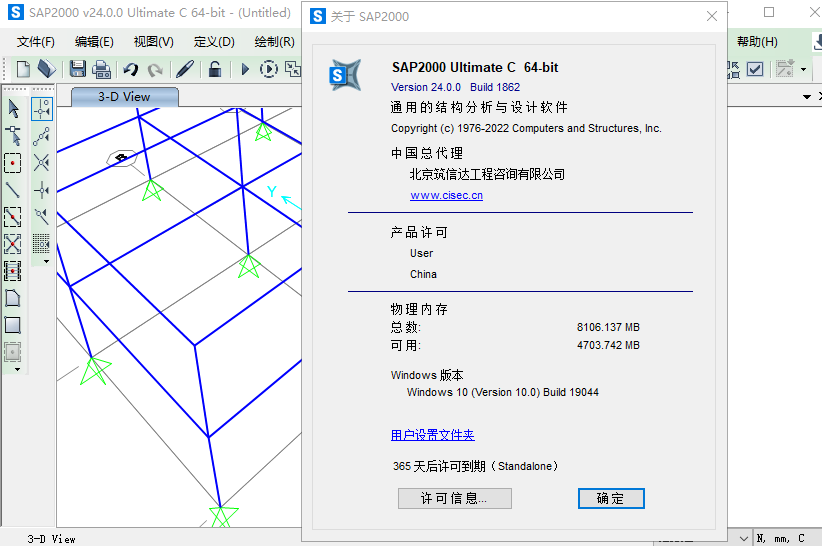Click the green joint restraint under the 3-D View tab
Screen dimensions: 822x546
point(153,191)
